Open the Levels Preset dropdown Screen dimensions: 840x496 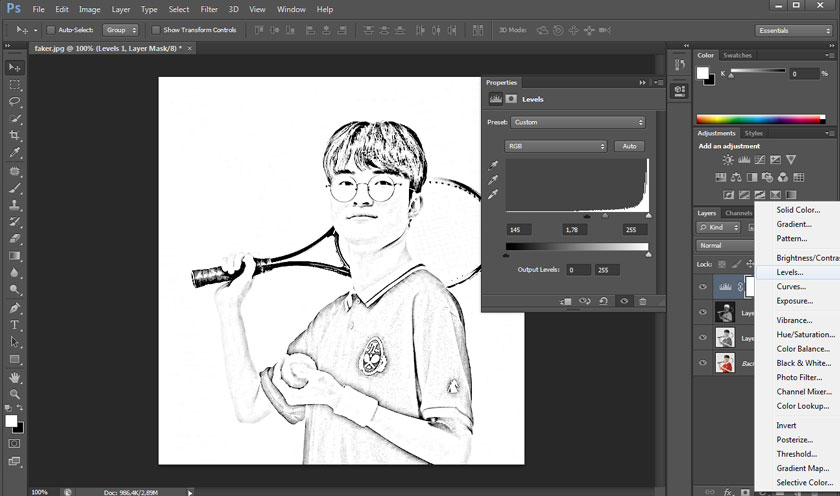pyautogui.click(x=578, y=122)
